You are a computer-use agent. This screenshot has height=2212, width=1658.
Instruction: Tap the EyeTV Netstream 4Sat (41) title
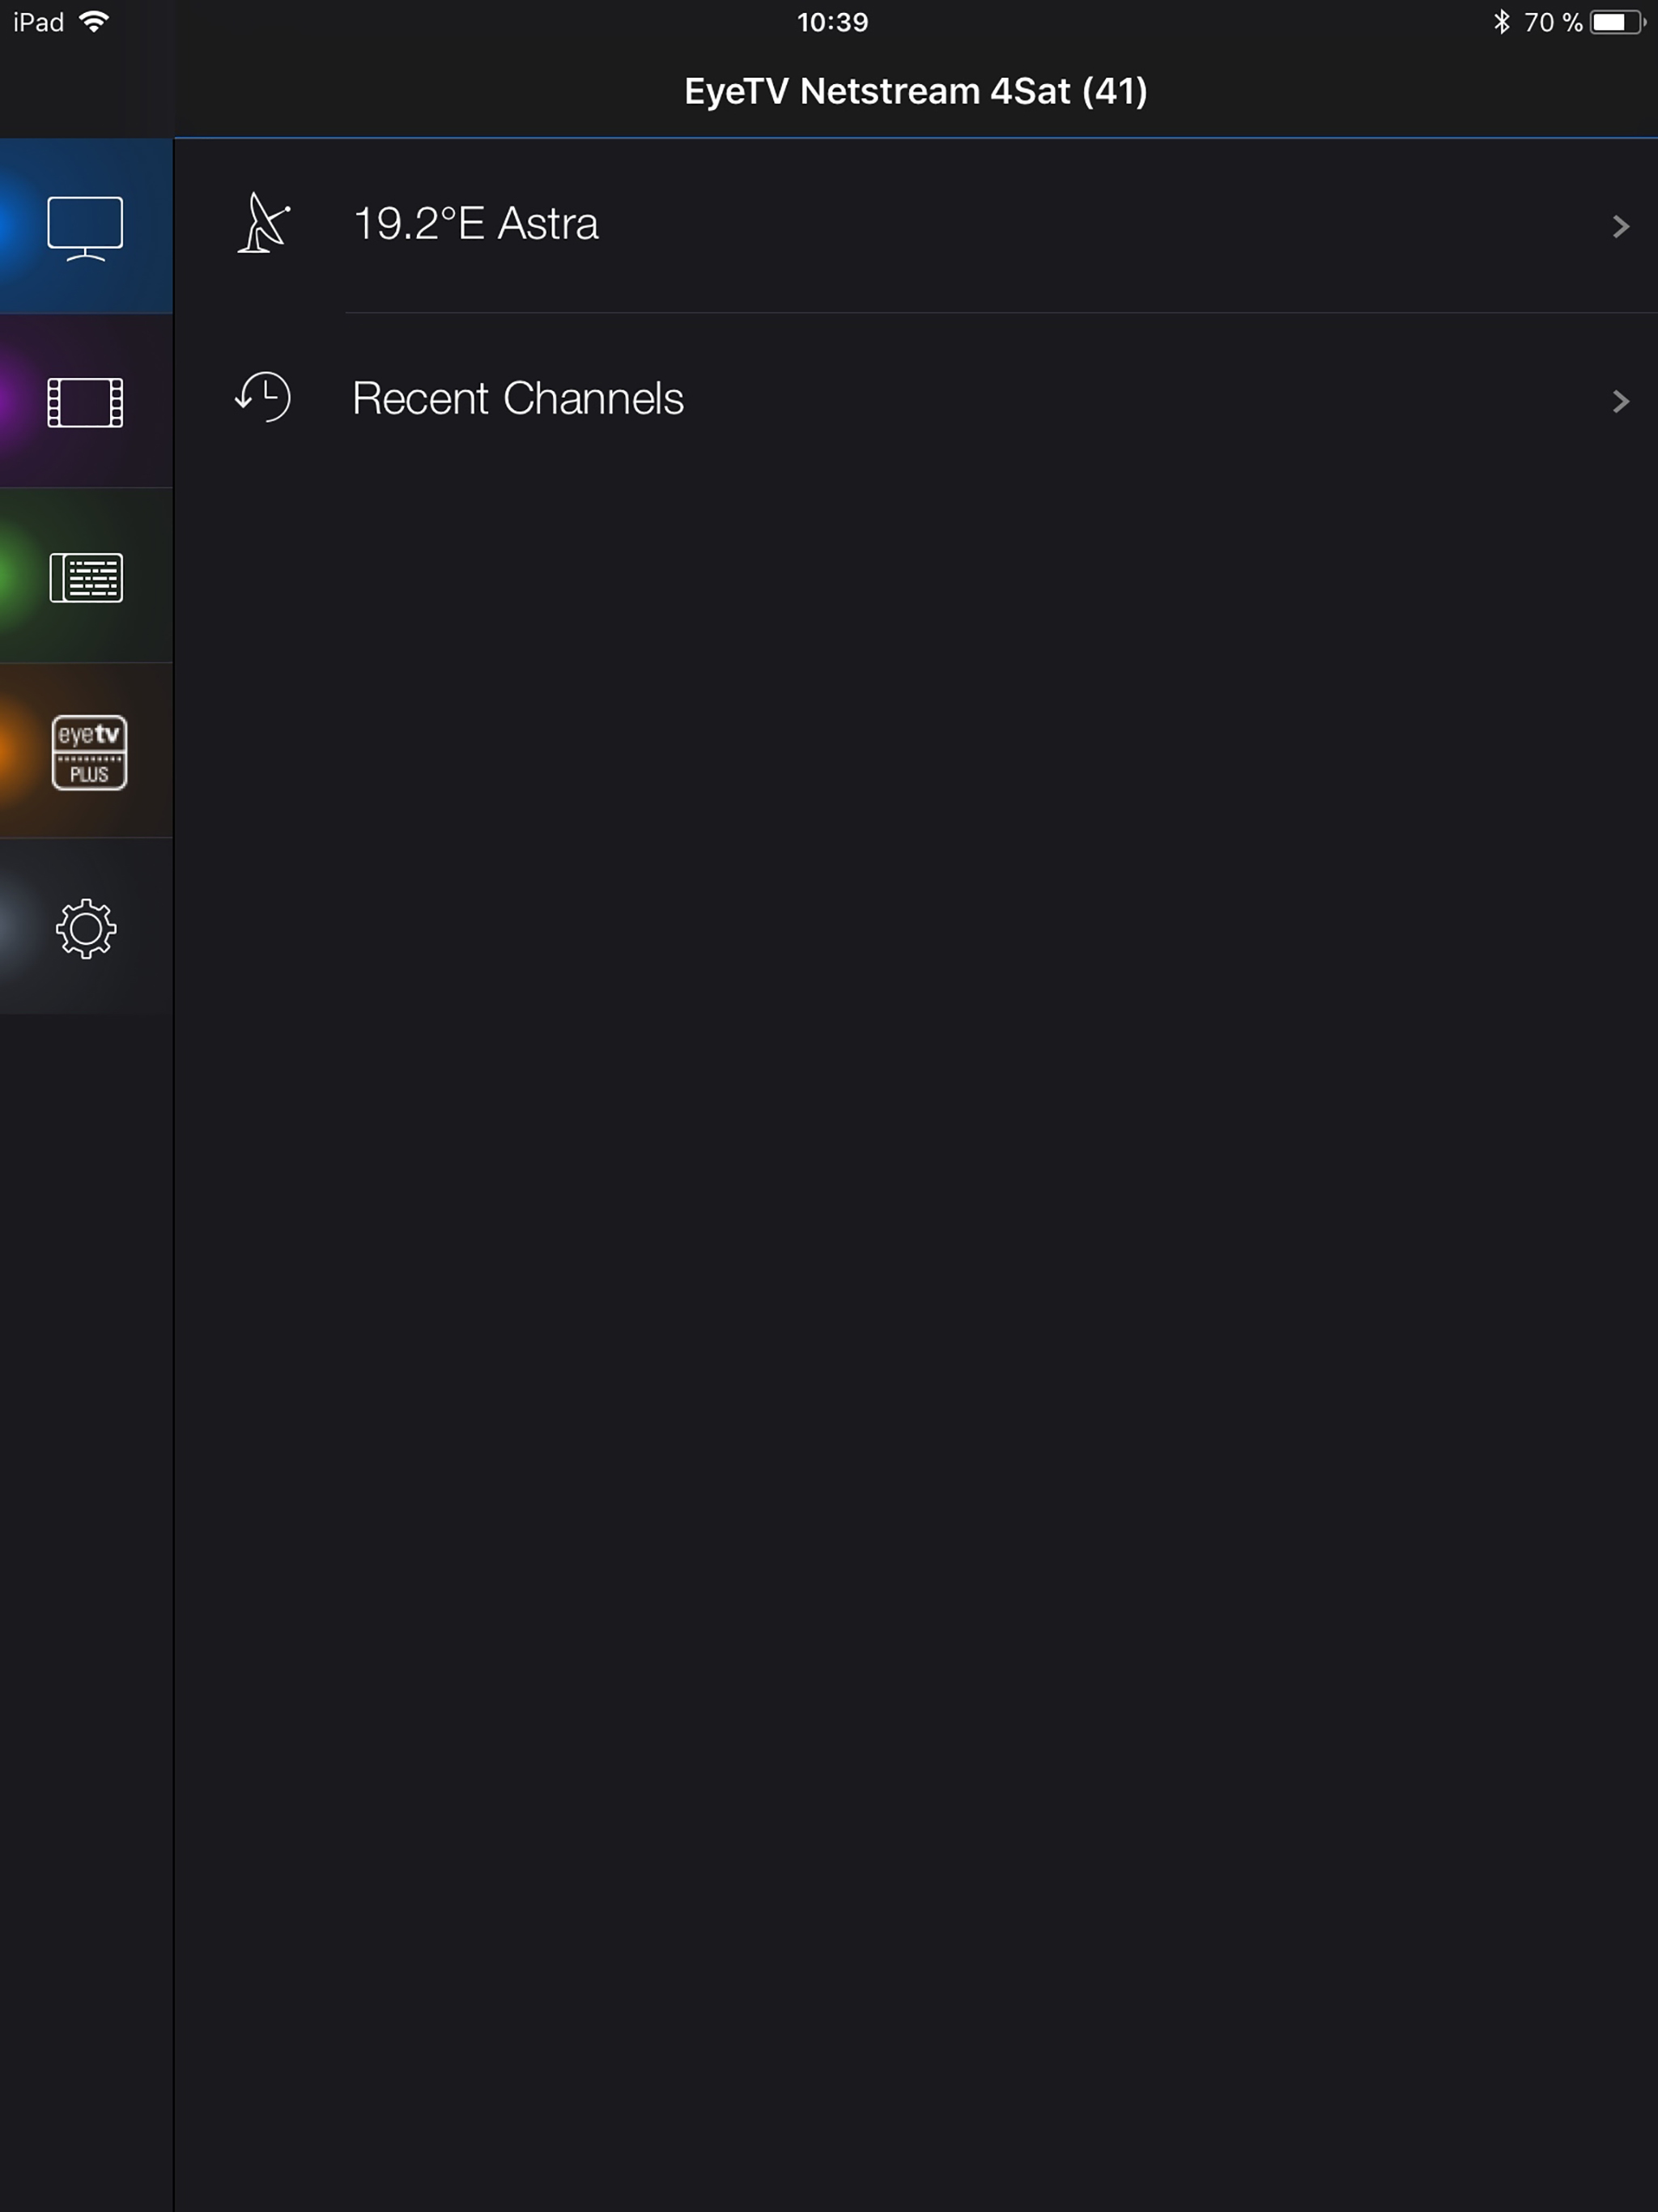pyautogui.click(x=915, y=91)
